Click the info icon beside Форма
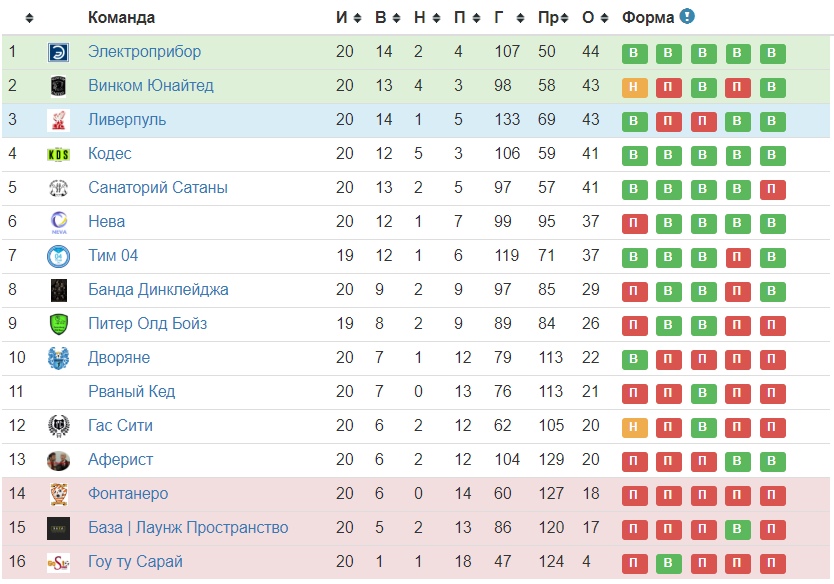 (687, 17)
